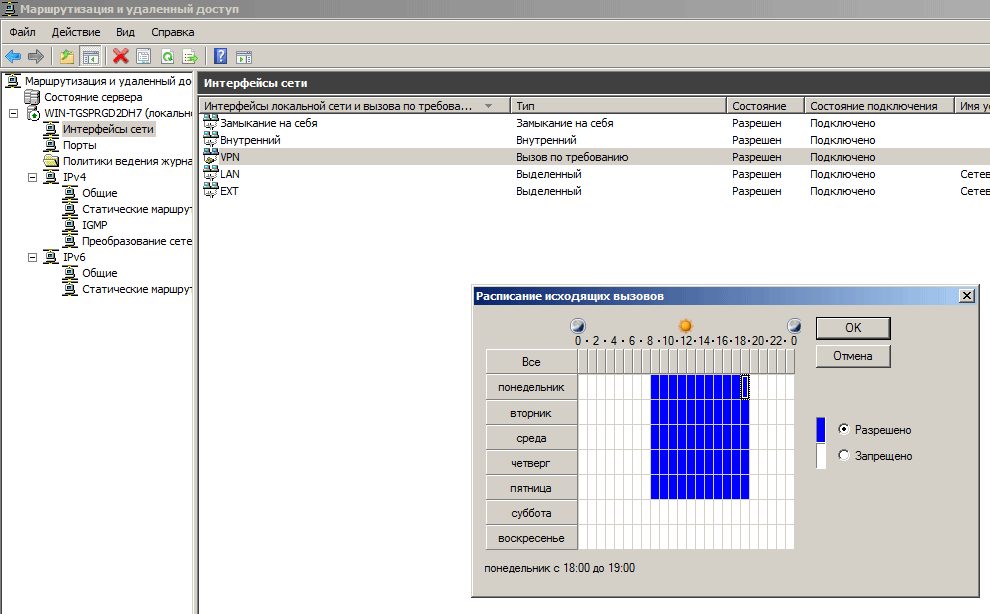
Task: Select the Запрещено radio button
Action: (x=844, y=456)
